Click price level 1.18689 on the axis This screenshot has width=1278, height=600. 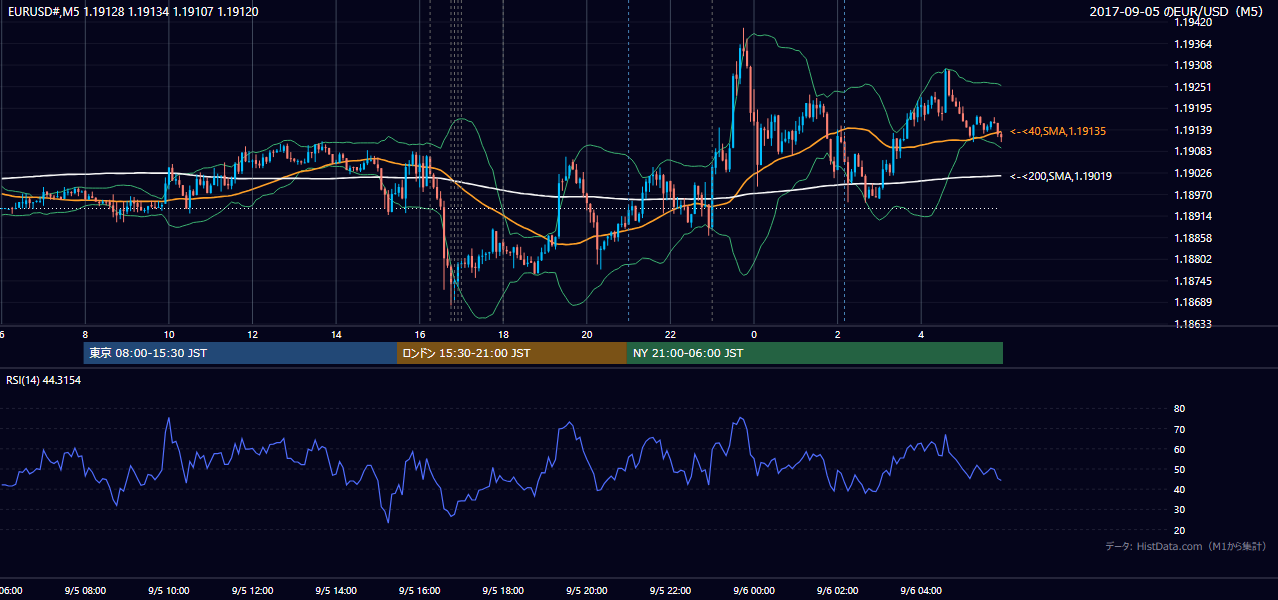[1191, 302]
